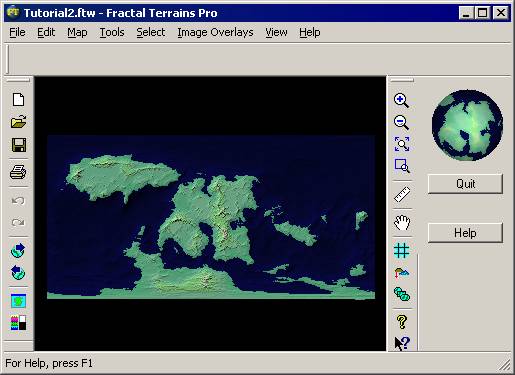Choose the Zoom Window tool

pyautogui.click(x=402, y=166)
